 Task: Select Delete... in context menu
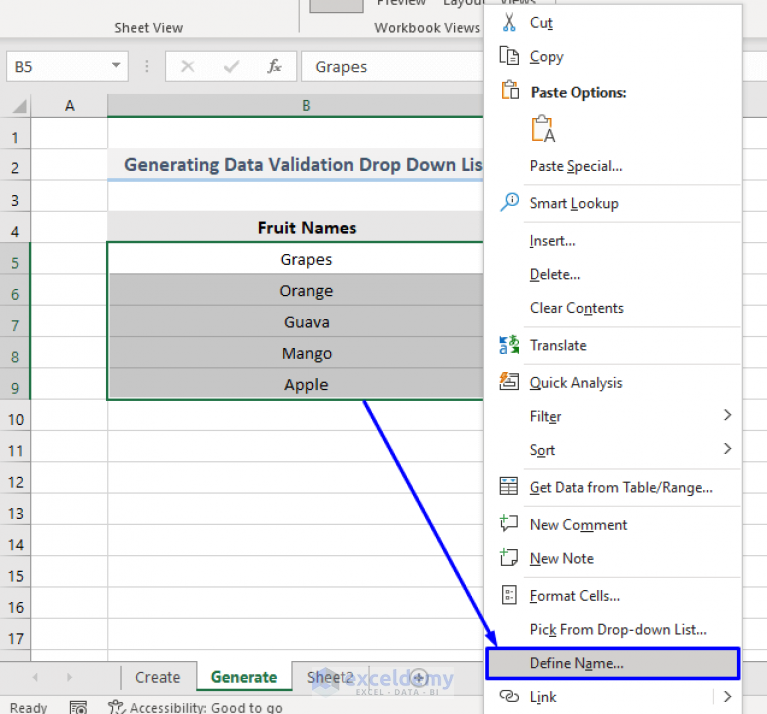[555, 274]
